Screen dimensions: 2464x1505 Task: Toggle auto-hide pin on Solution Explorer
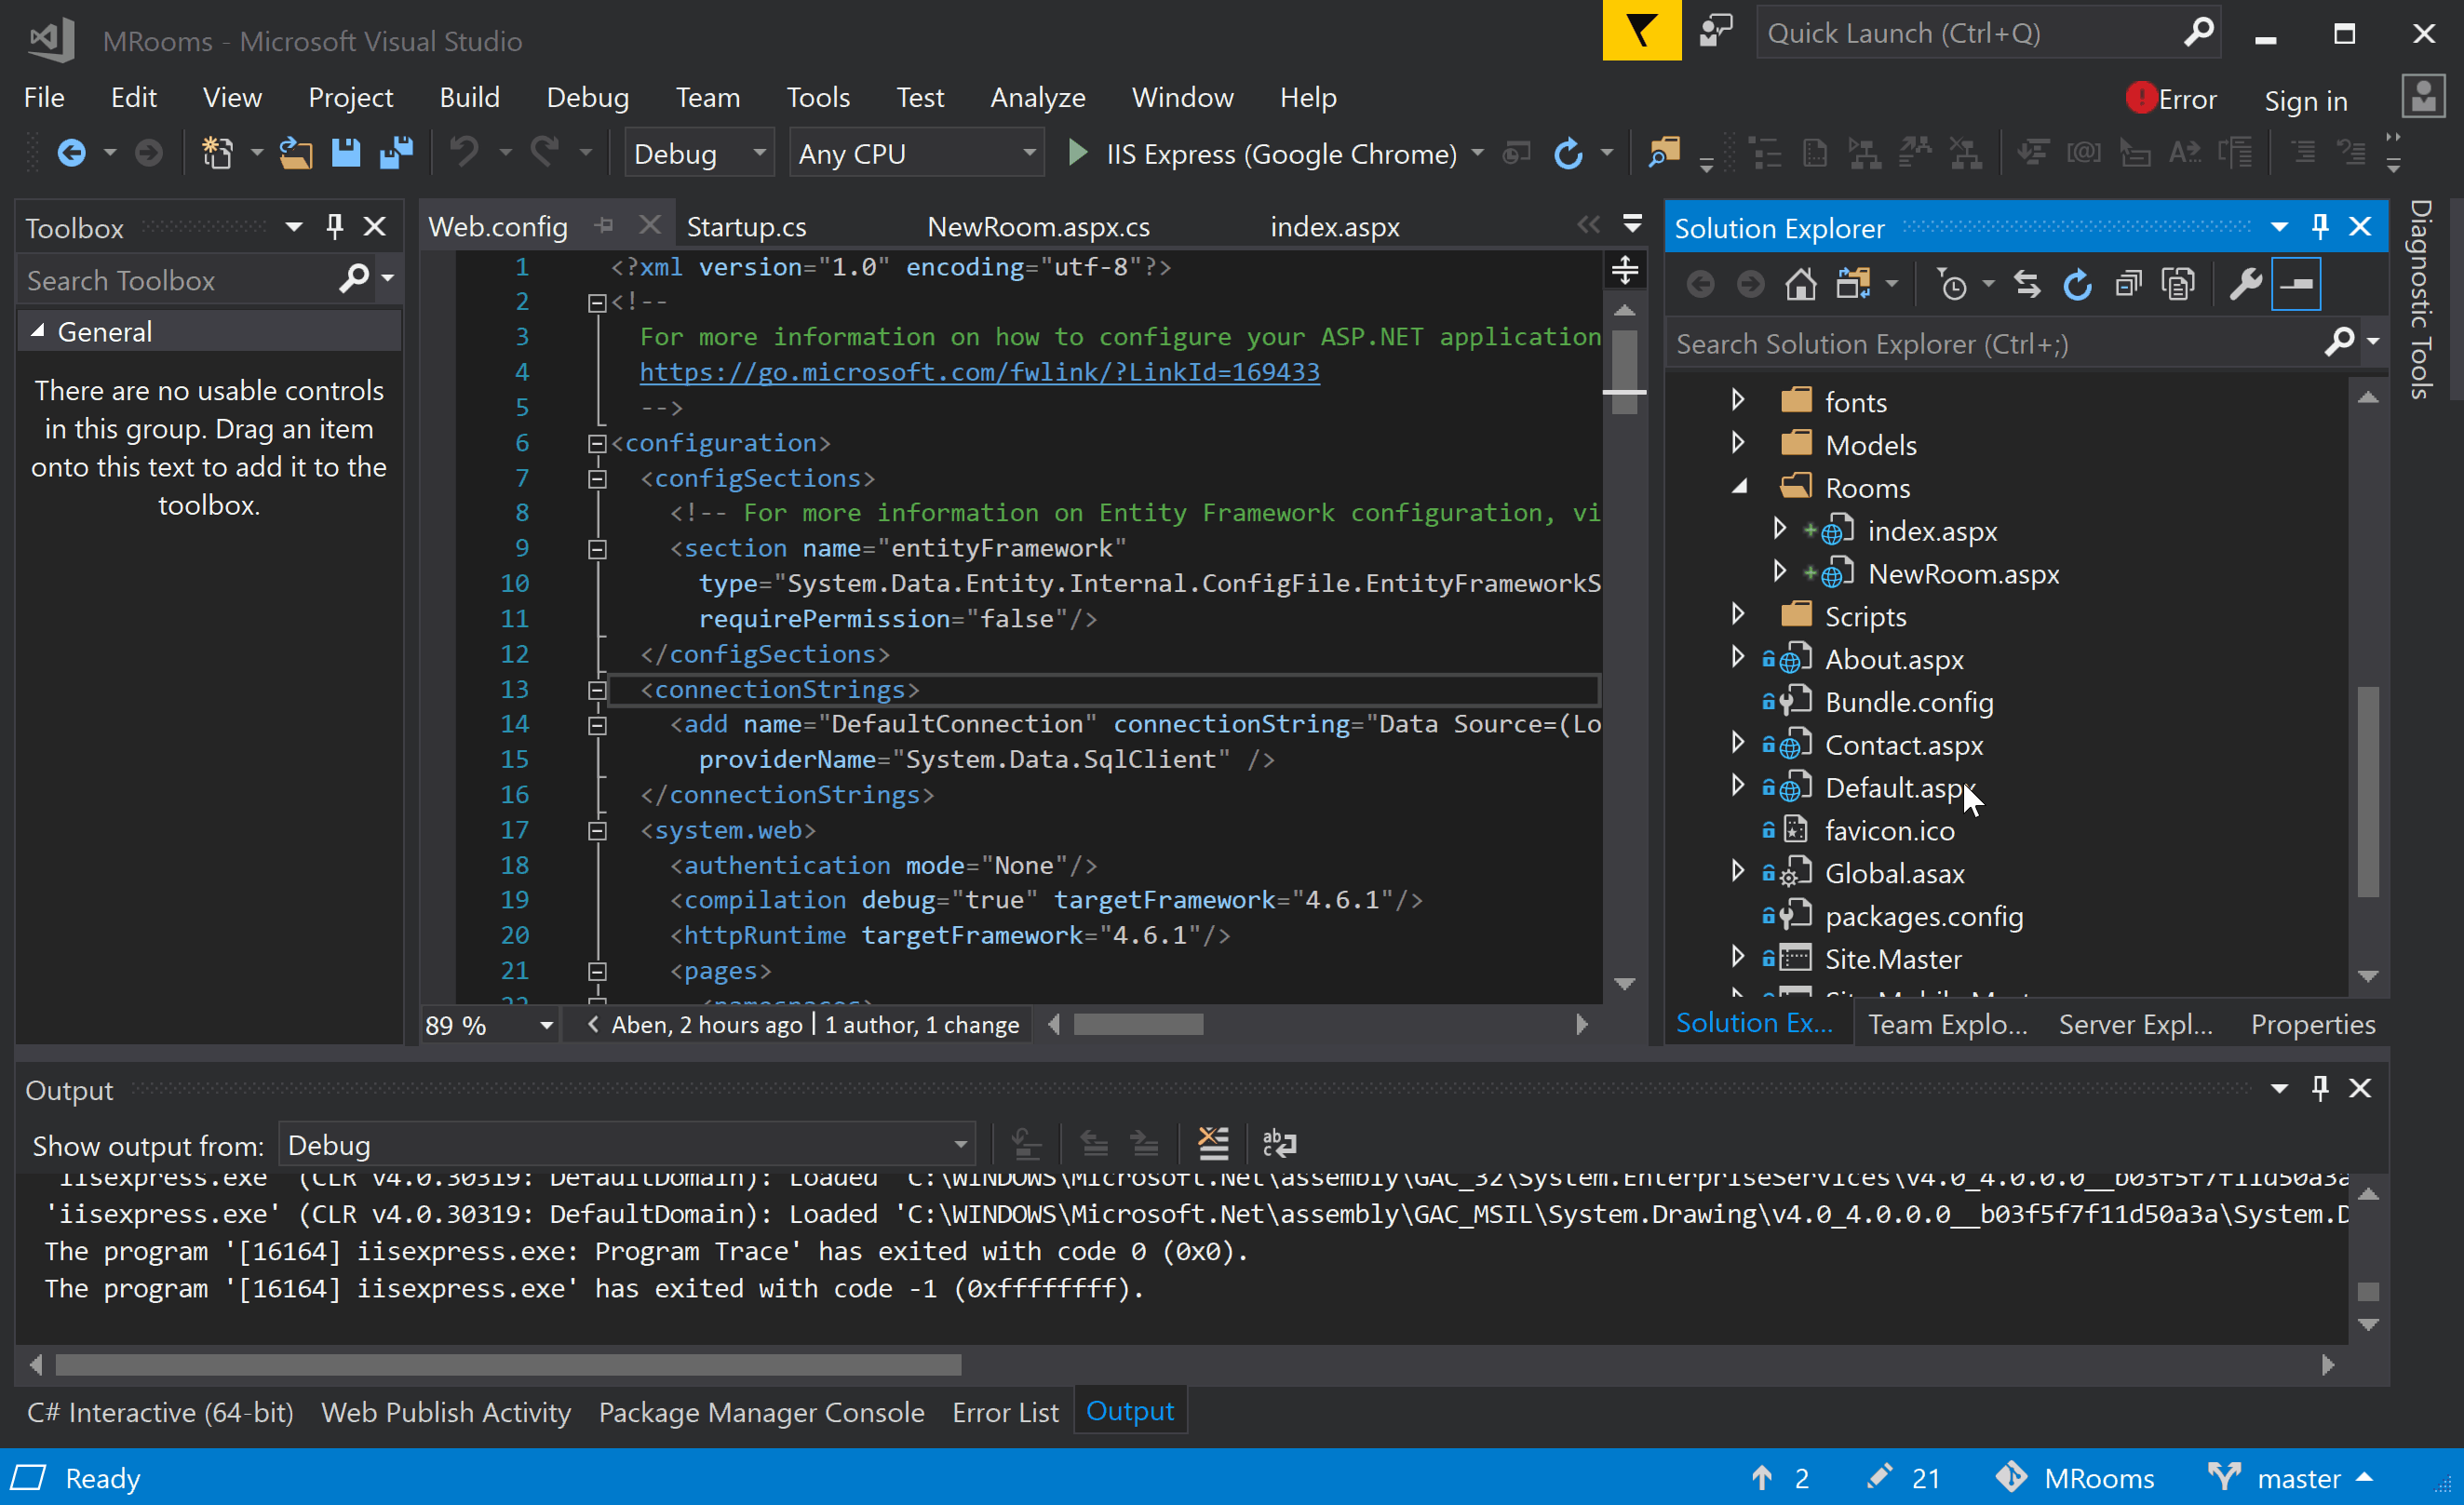click(x=2320, y=227)
